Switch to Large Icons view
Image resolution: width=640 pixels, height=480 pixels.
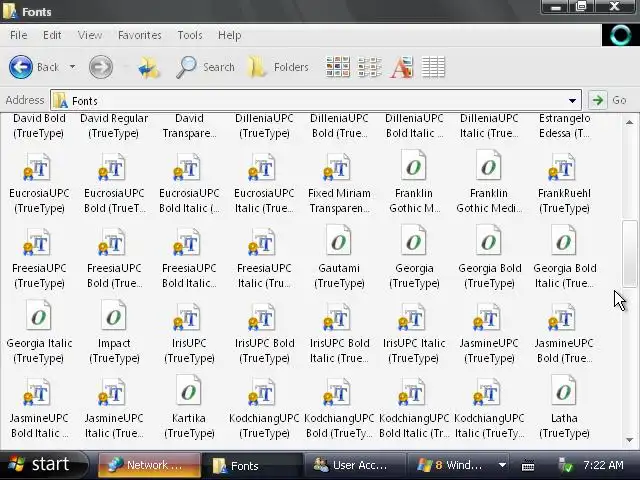coord(338,67)
